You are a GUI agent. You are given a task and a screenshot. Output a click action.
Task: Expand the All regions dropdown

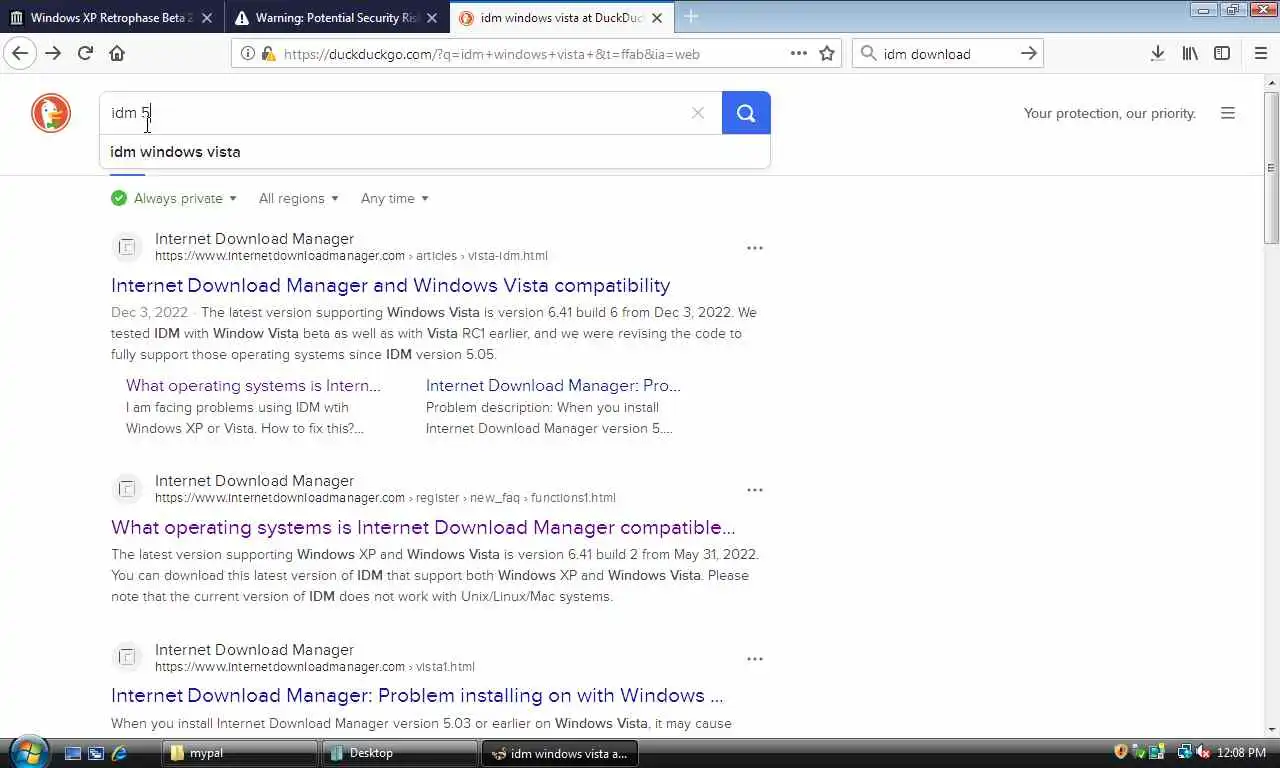pyautogui.click(x=298, y=198)
